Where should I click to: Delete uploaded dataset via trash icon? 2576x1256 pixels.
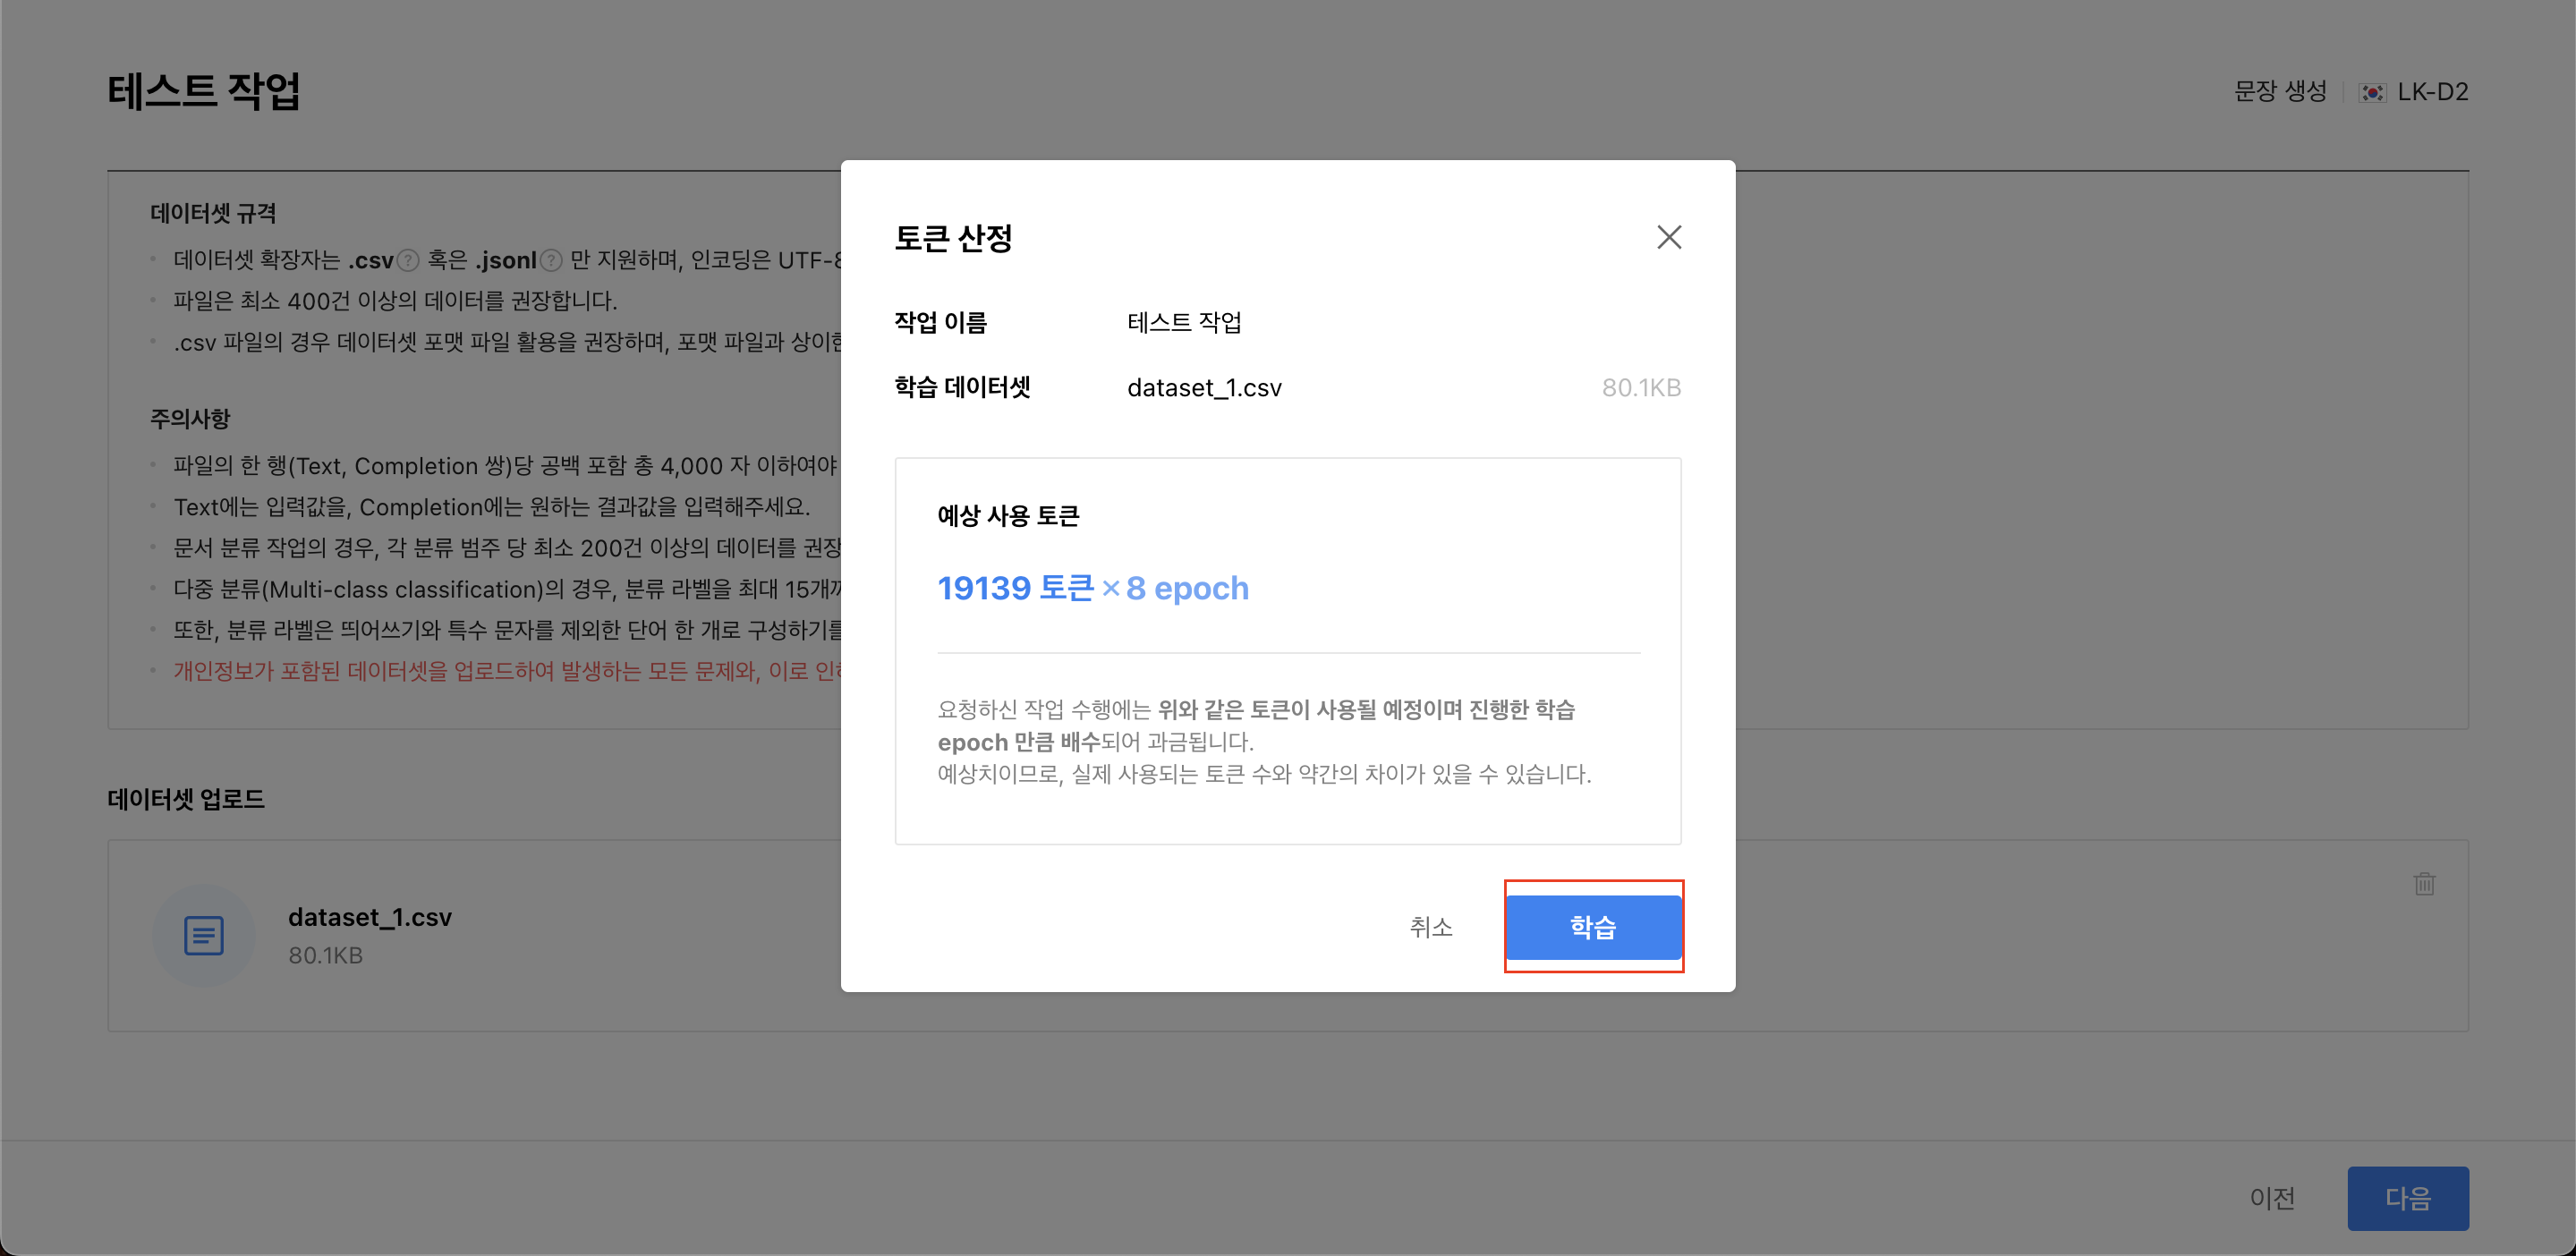[2424, 883]
